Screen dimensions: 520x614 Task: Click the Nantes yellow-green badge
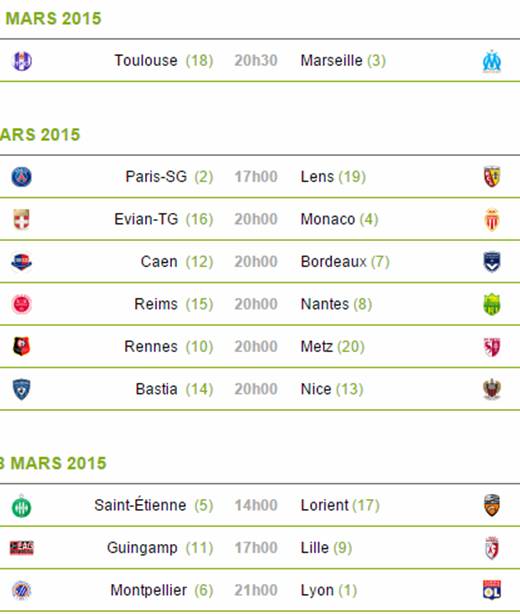pos(492,304)
